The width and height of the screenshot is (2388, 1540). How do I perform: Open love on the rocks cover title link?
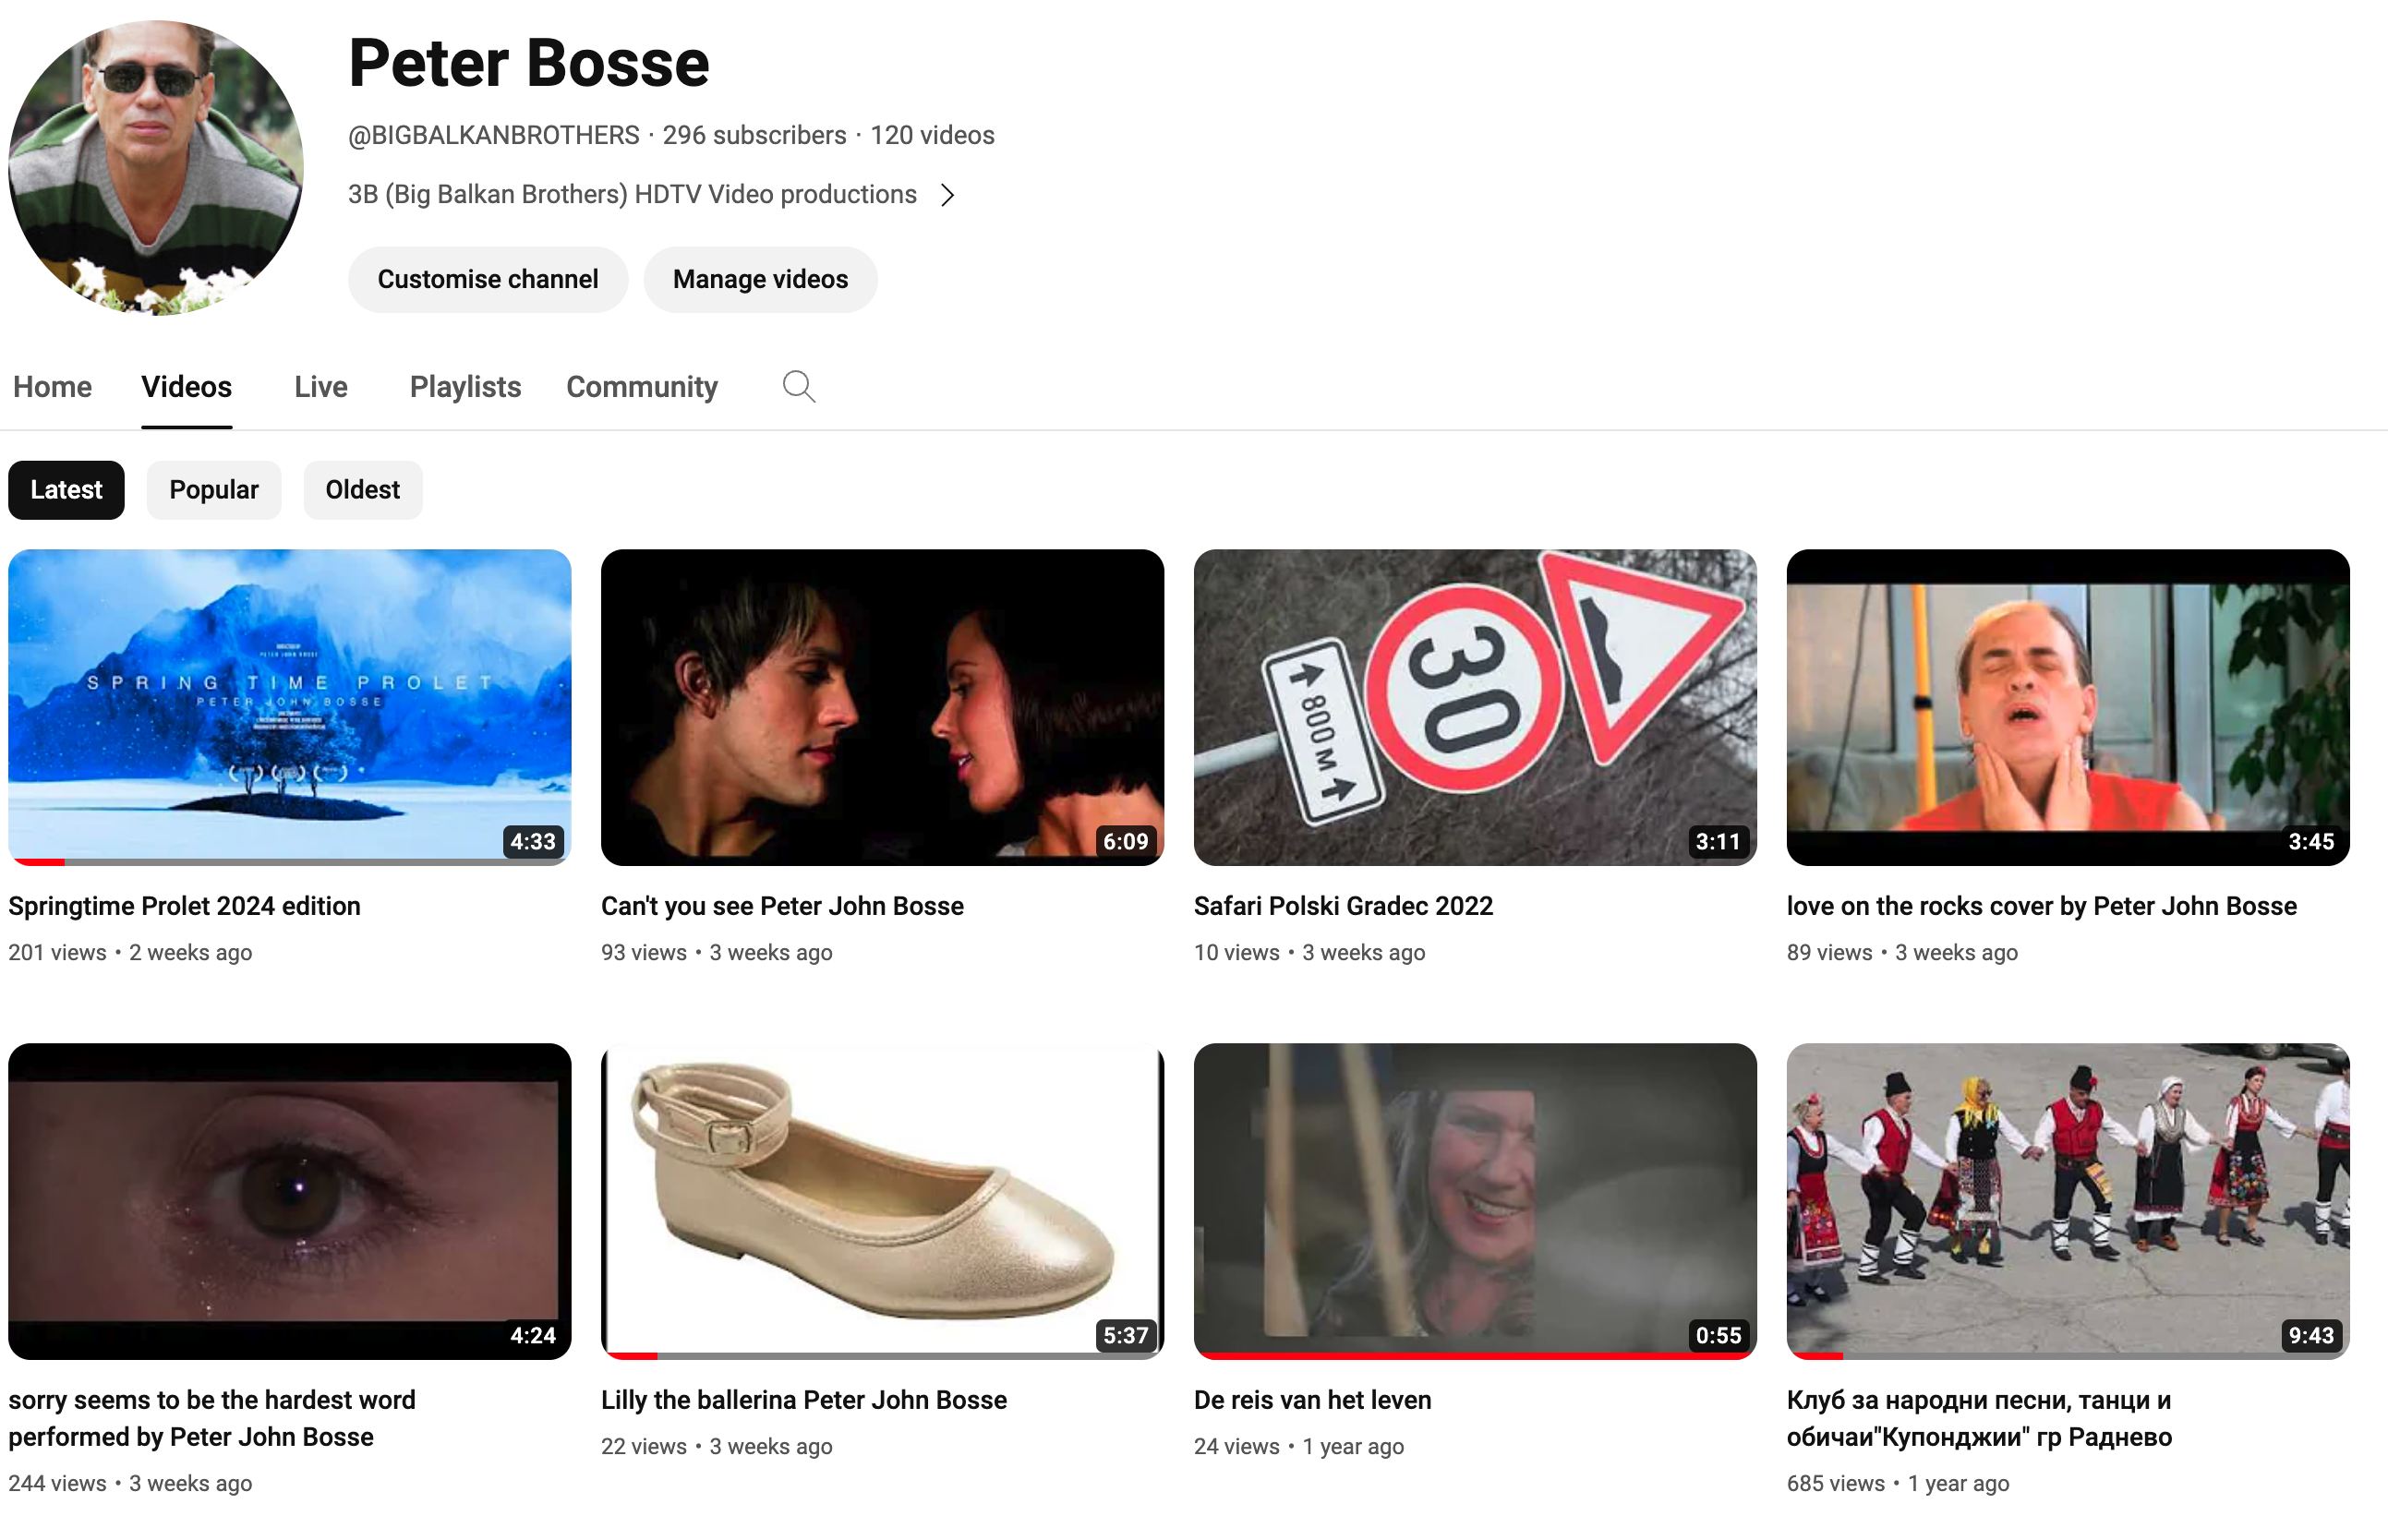(x=2041, y=906)
